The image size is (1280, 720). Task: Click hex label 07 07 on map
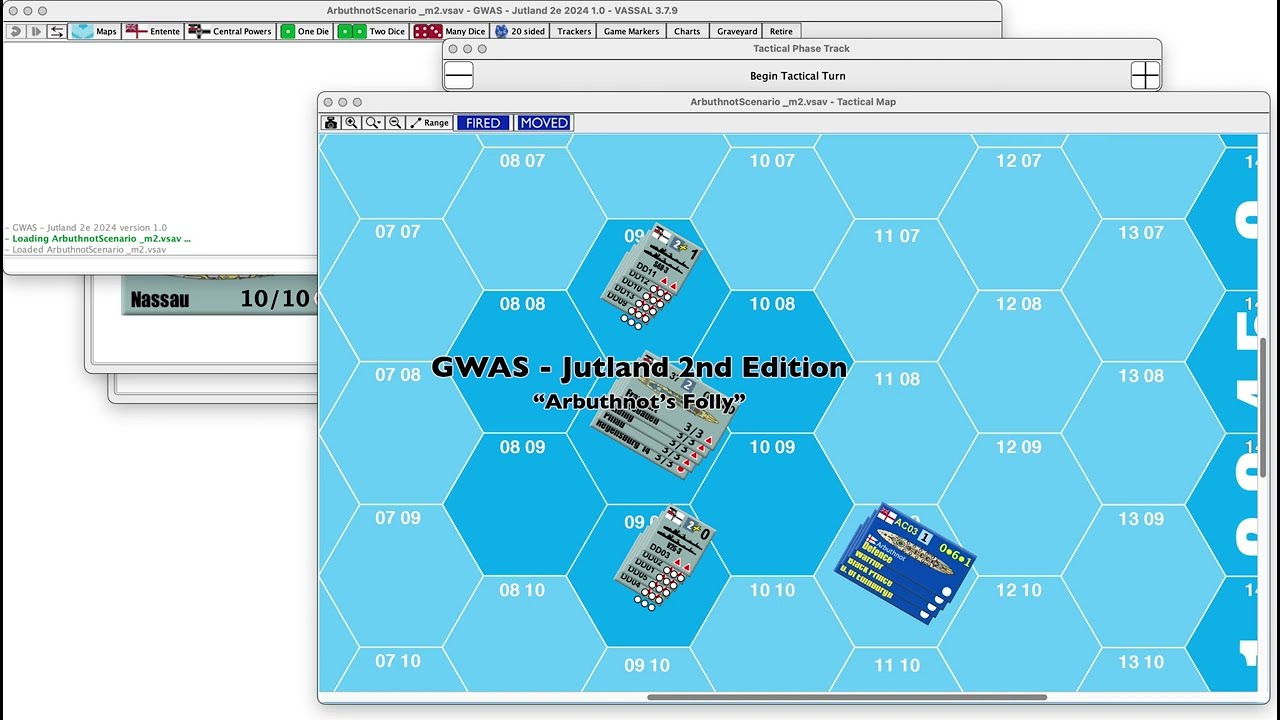(398, 232)
